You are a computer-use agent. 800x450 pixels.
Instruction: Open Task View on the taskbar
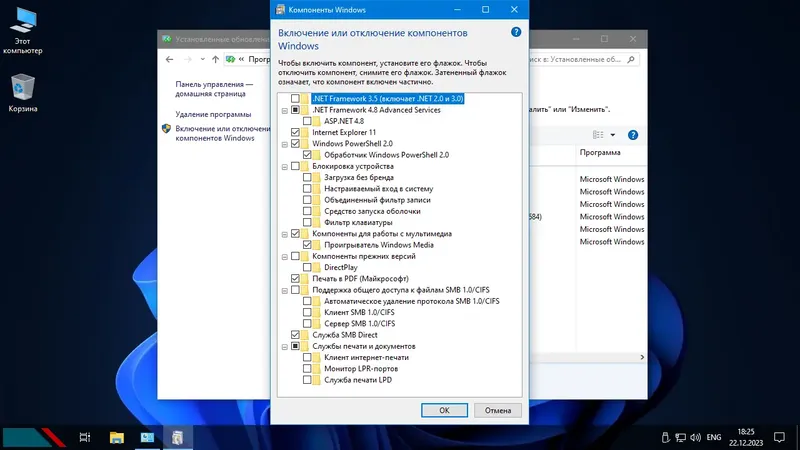click(85, 437)
